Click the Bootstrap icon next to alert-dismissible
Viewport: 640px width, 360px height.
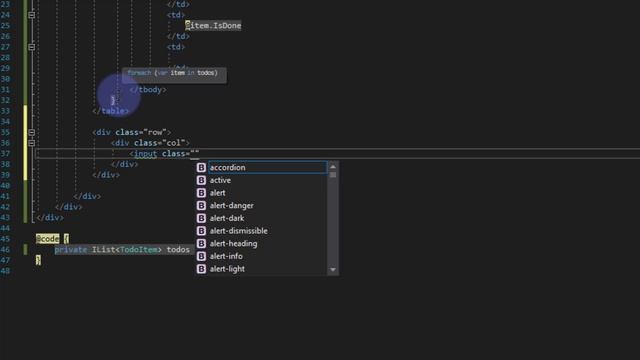(x=201, y=231)
